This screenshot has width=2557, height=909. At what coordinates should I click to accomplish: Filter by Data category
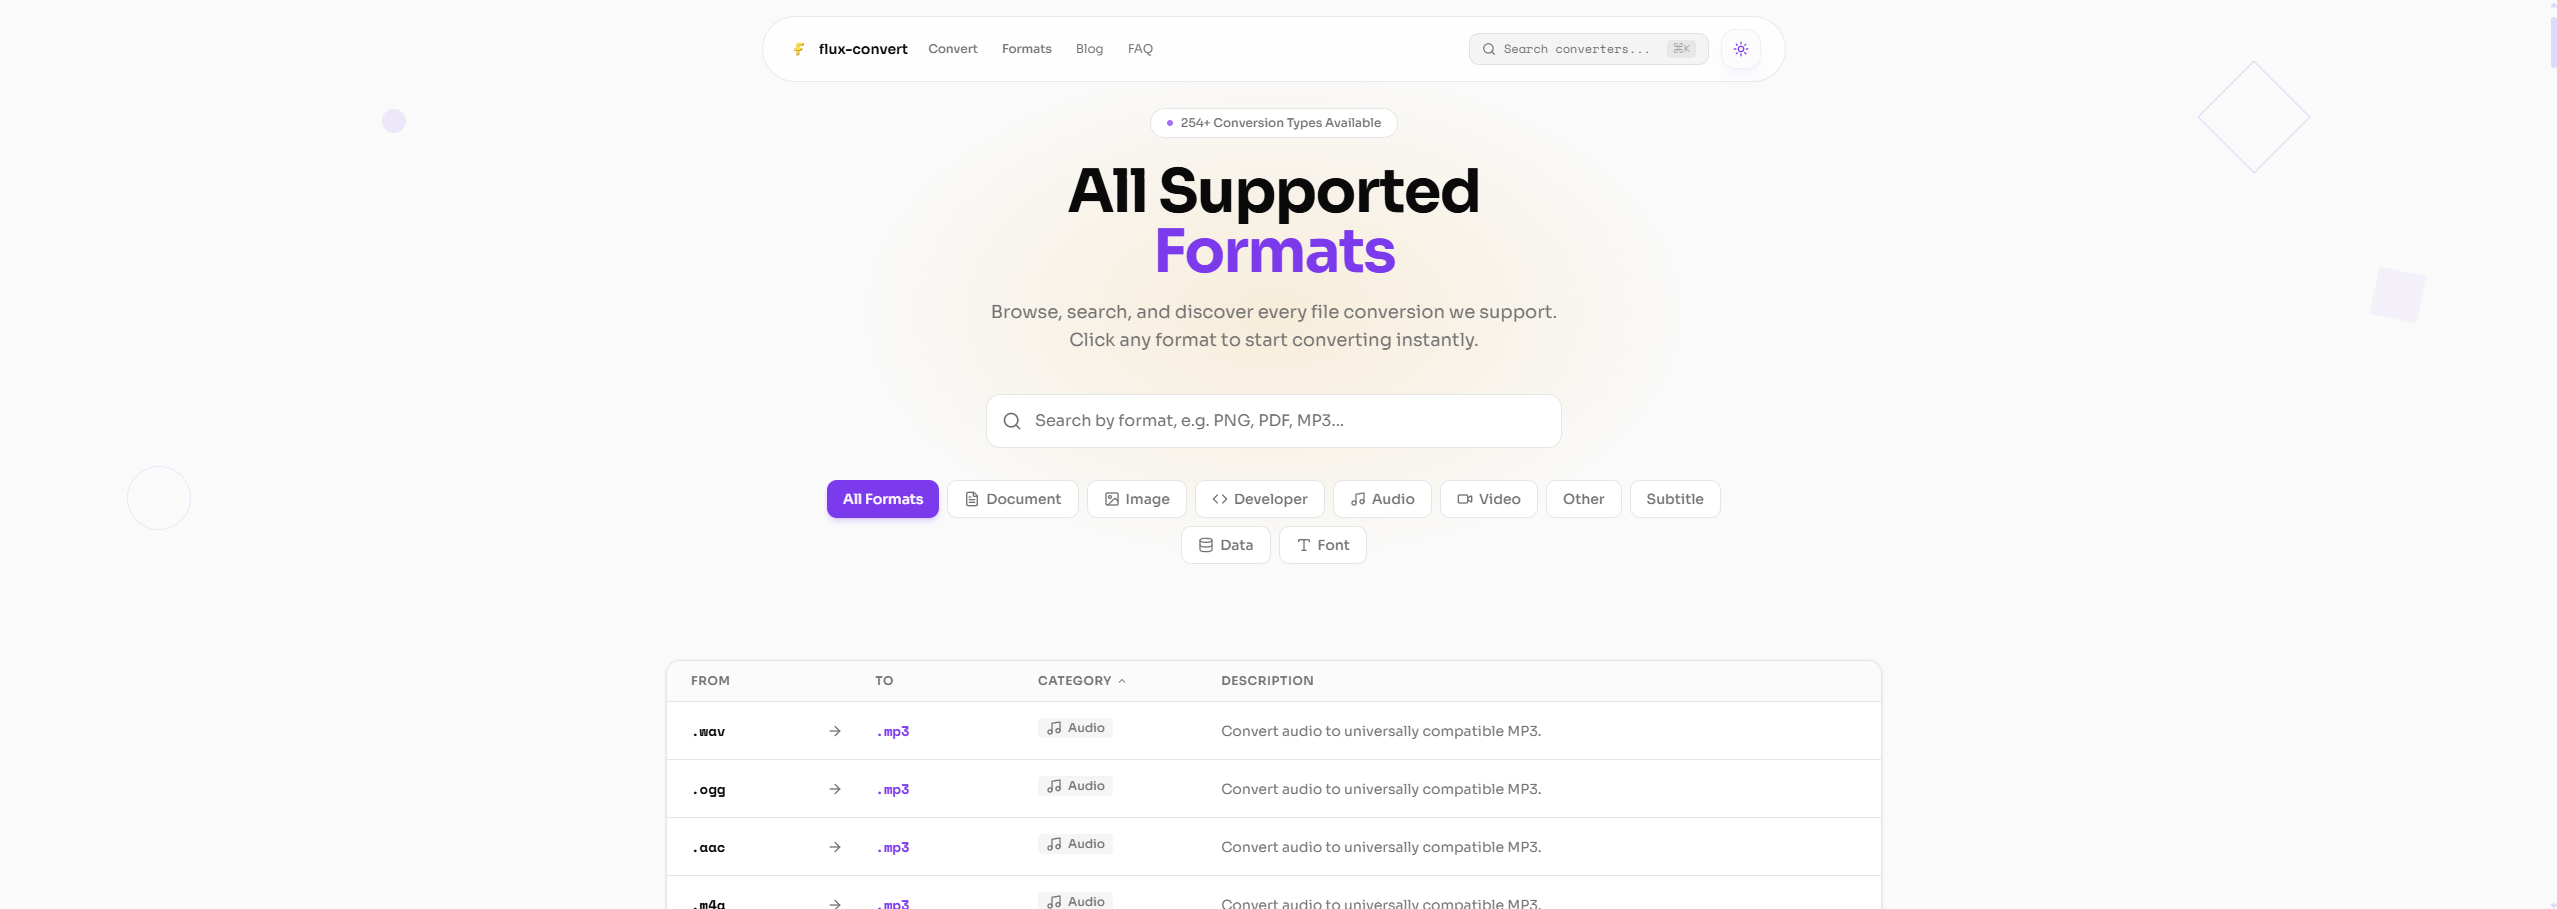[1225, 545]
